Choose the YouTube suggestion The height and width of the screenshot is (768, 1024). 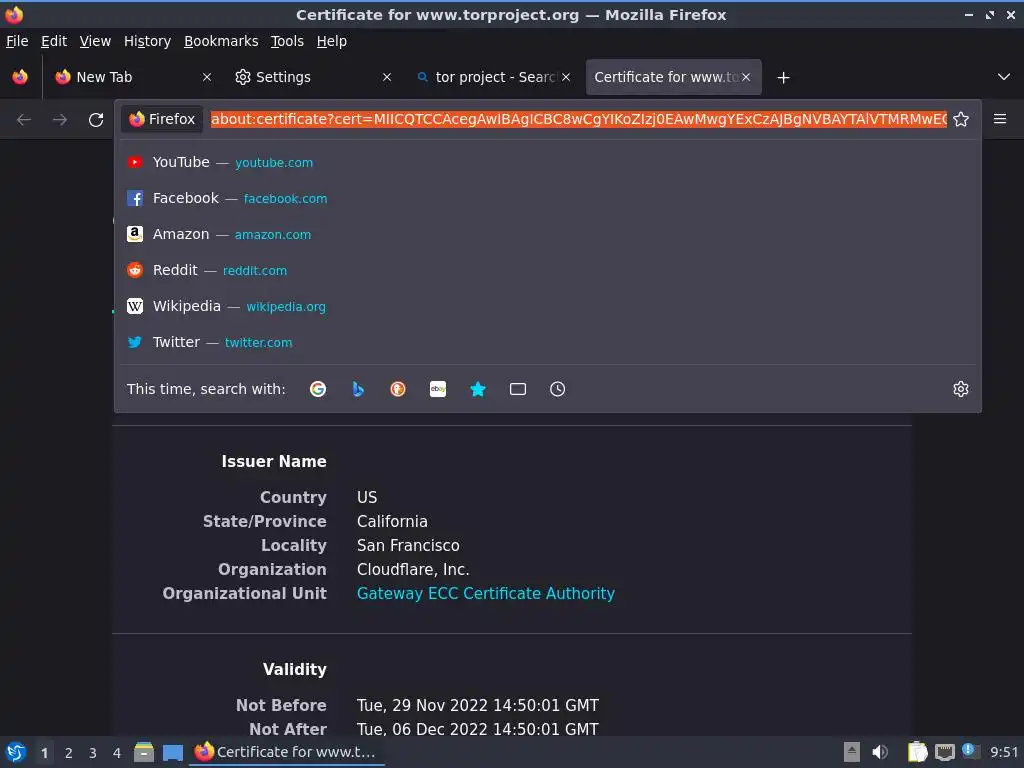[x=548, y=163]
